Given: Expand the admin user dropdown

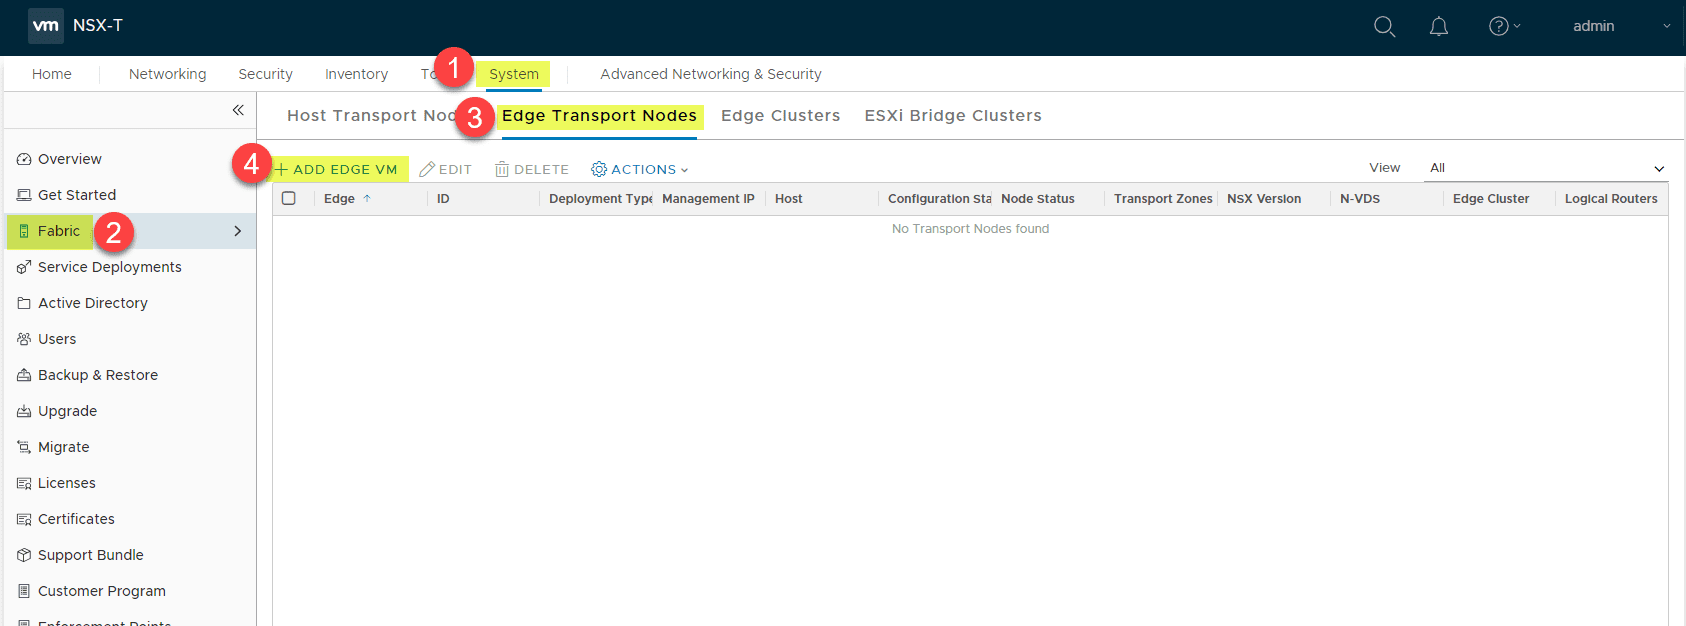Looking at the screenshot, I should (1666, 26).
